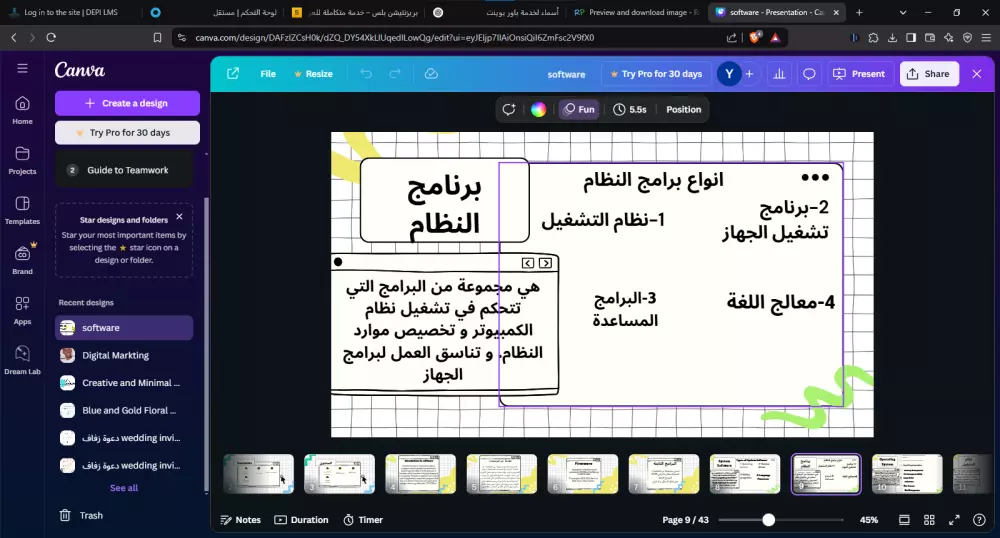This screenshot has height=538, width=1000.
Task: Open the analytics chart icon
Action: 779,74
